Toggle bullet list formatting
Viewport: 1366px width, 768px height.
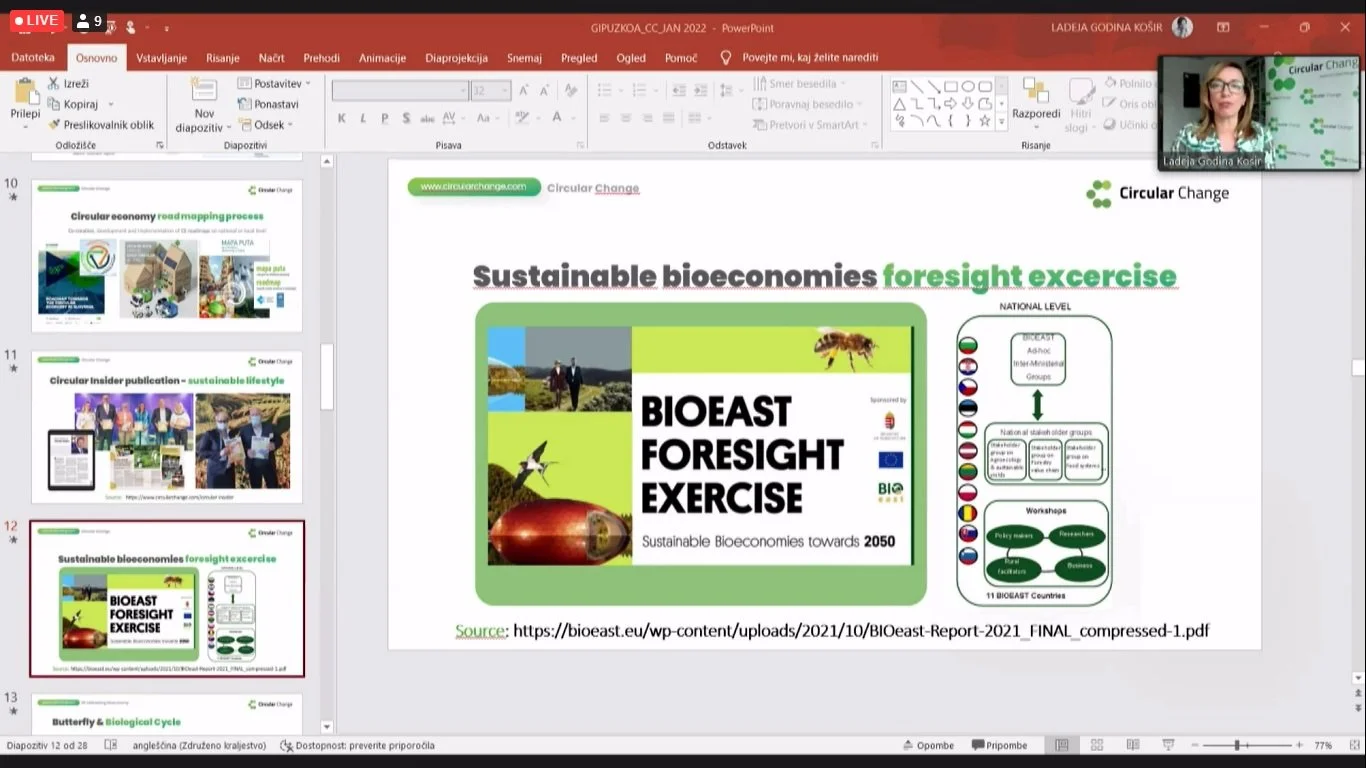coord(607,90)
